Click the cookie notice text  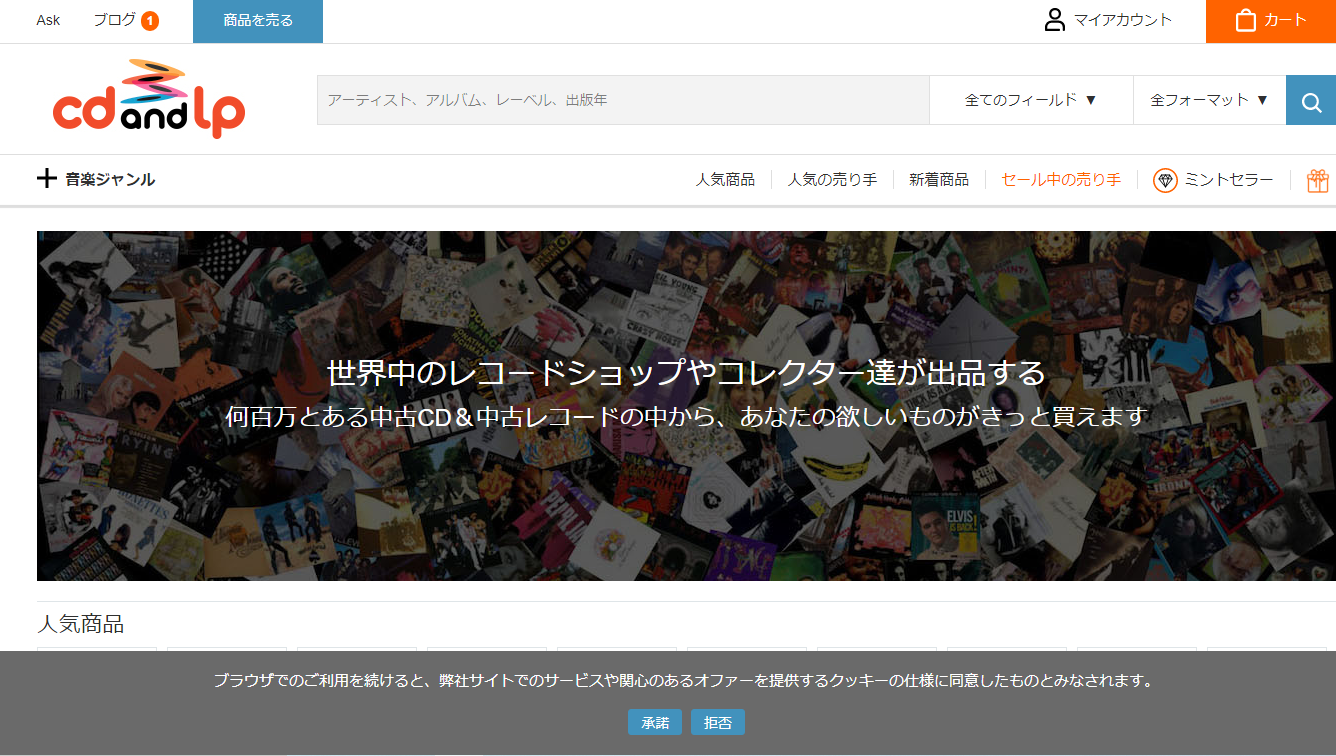(x=686, y=681)
